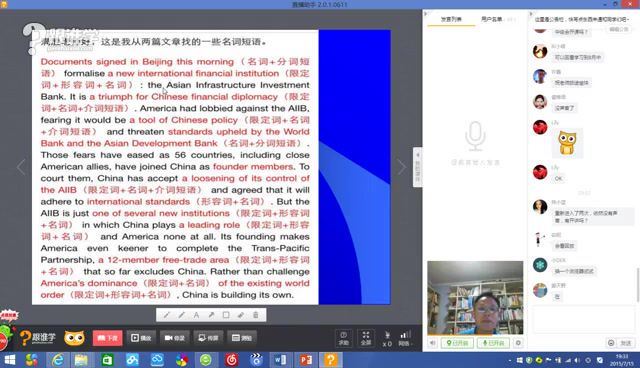This screenshot has height=368, width=640.
Task: Switch to the 发言列表 tab
Action: [x=451, y=19]
